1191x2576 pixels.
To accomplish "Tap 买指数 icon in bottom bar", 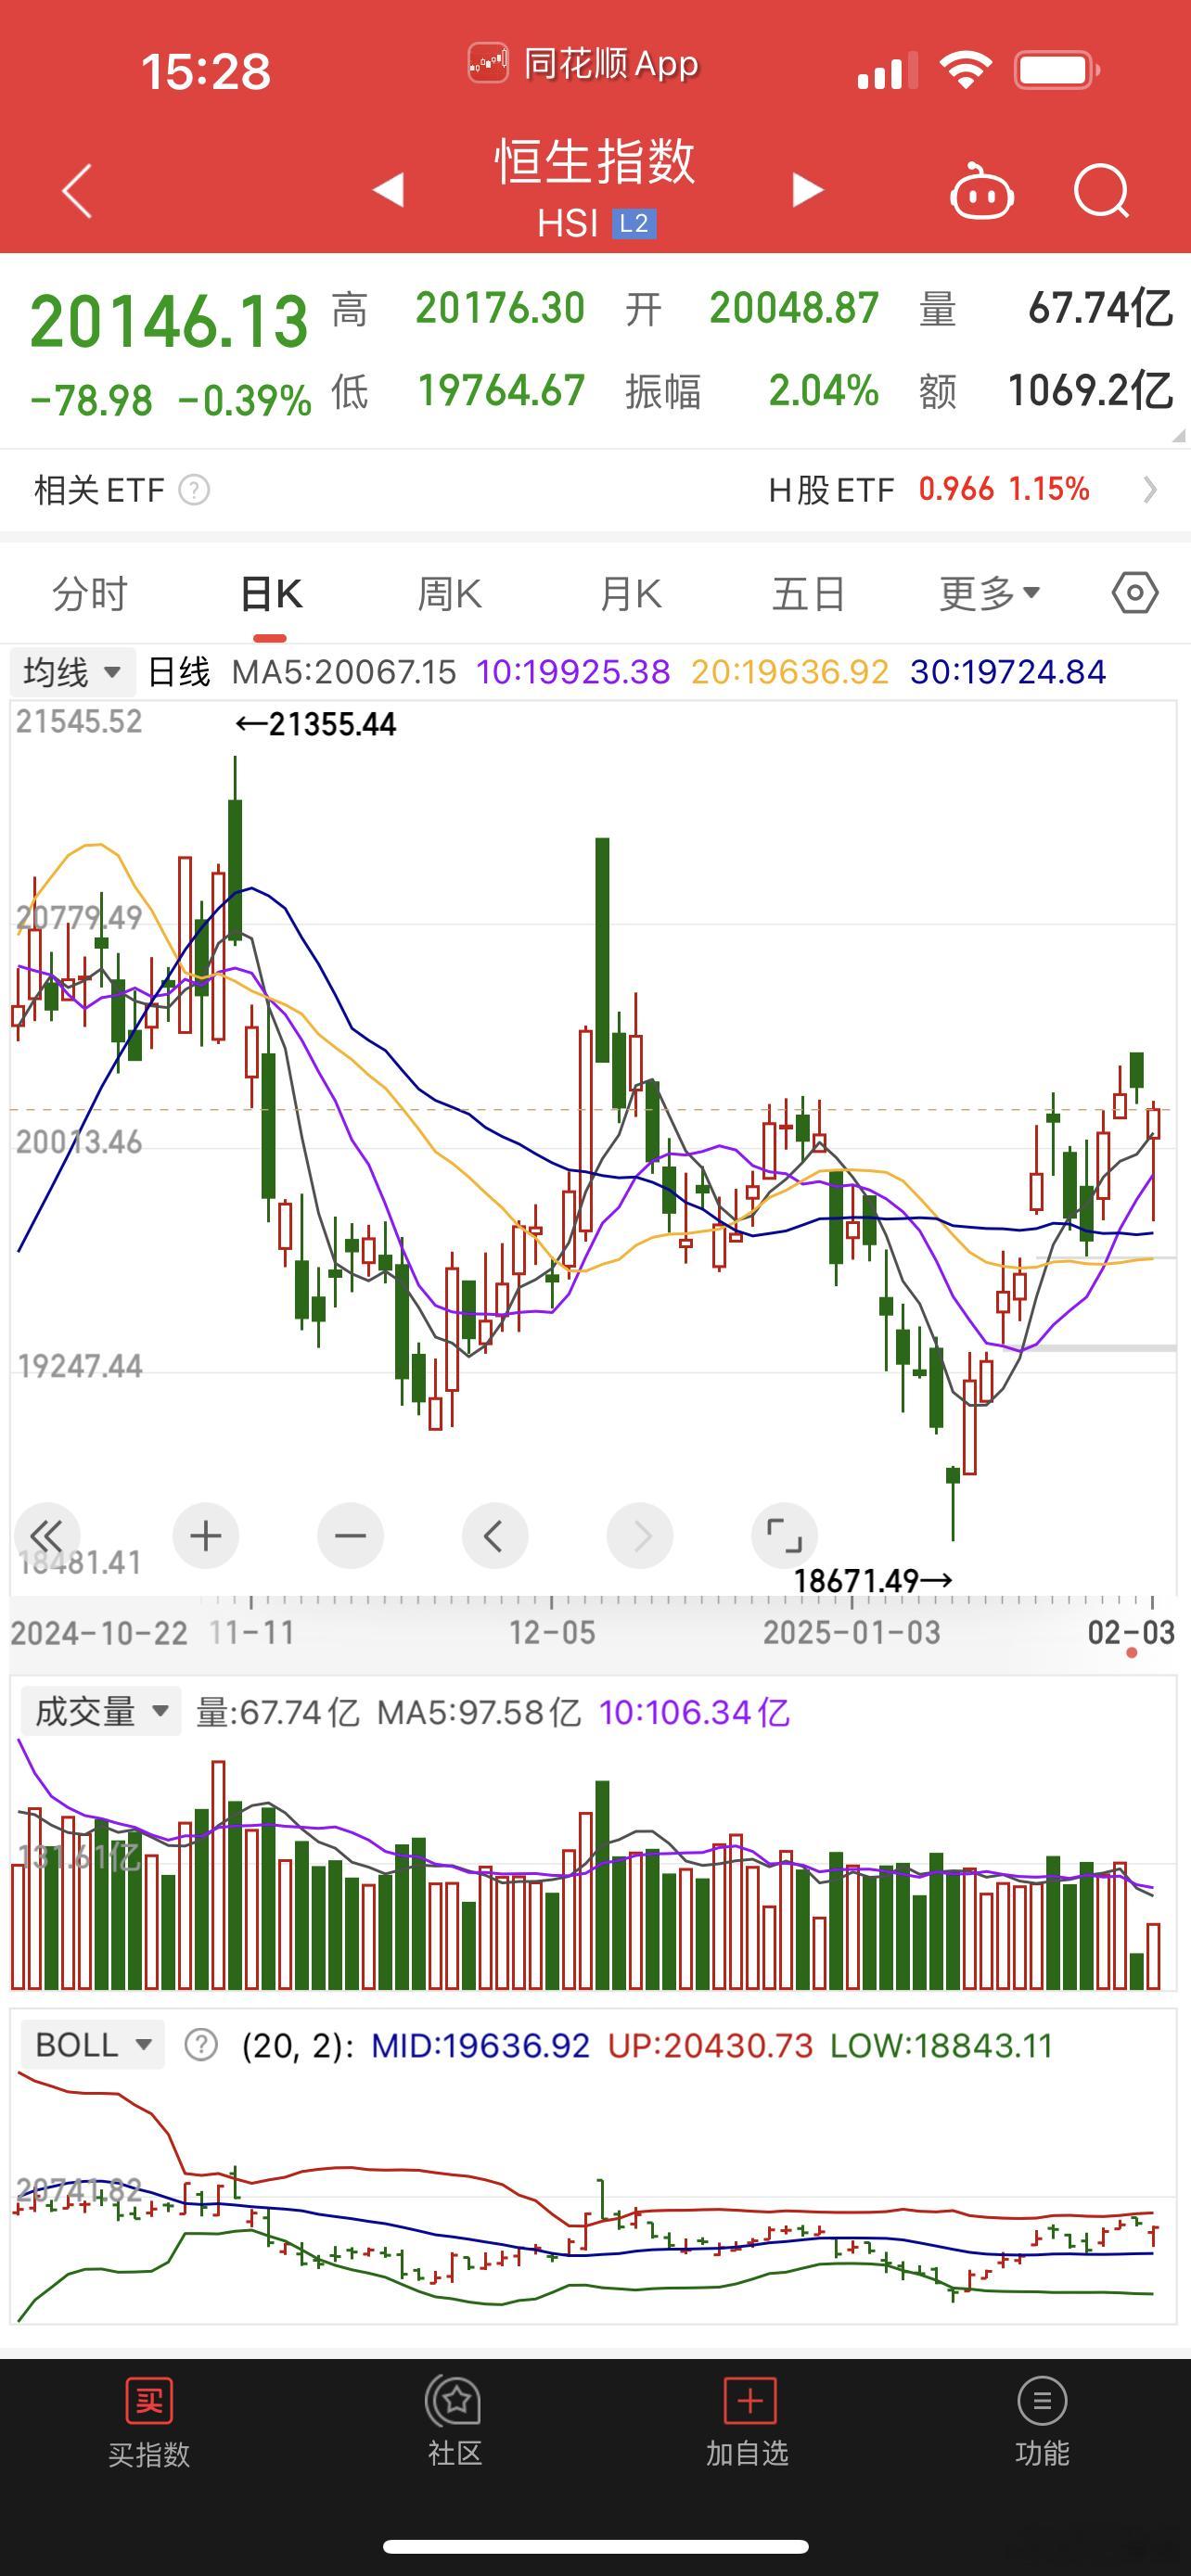I will [x=149, y=2400].
